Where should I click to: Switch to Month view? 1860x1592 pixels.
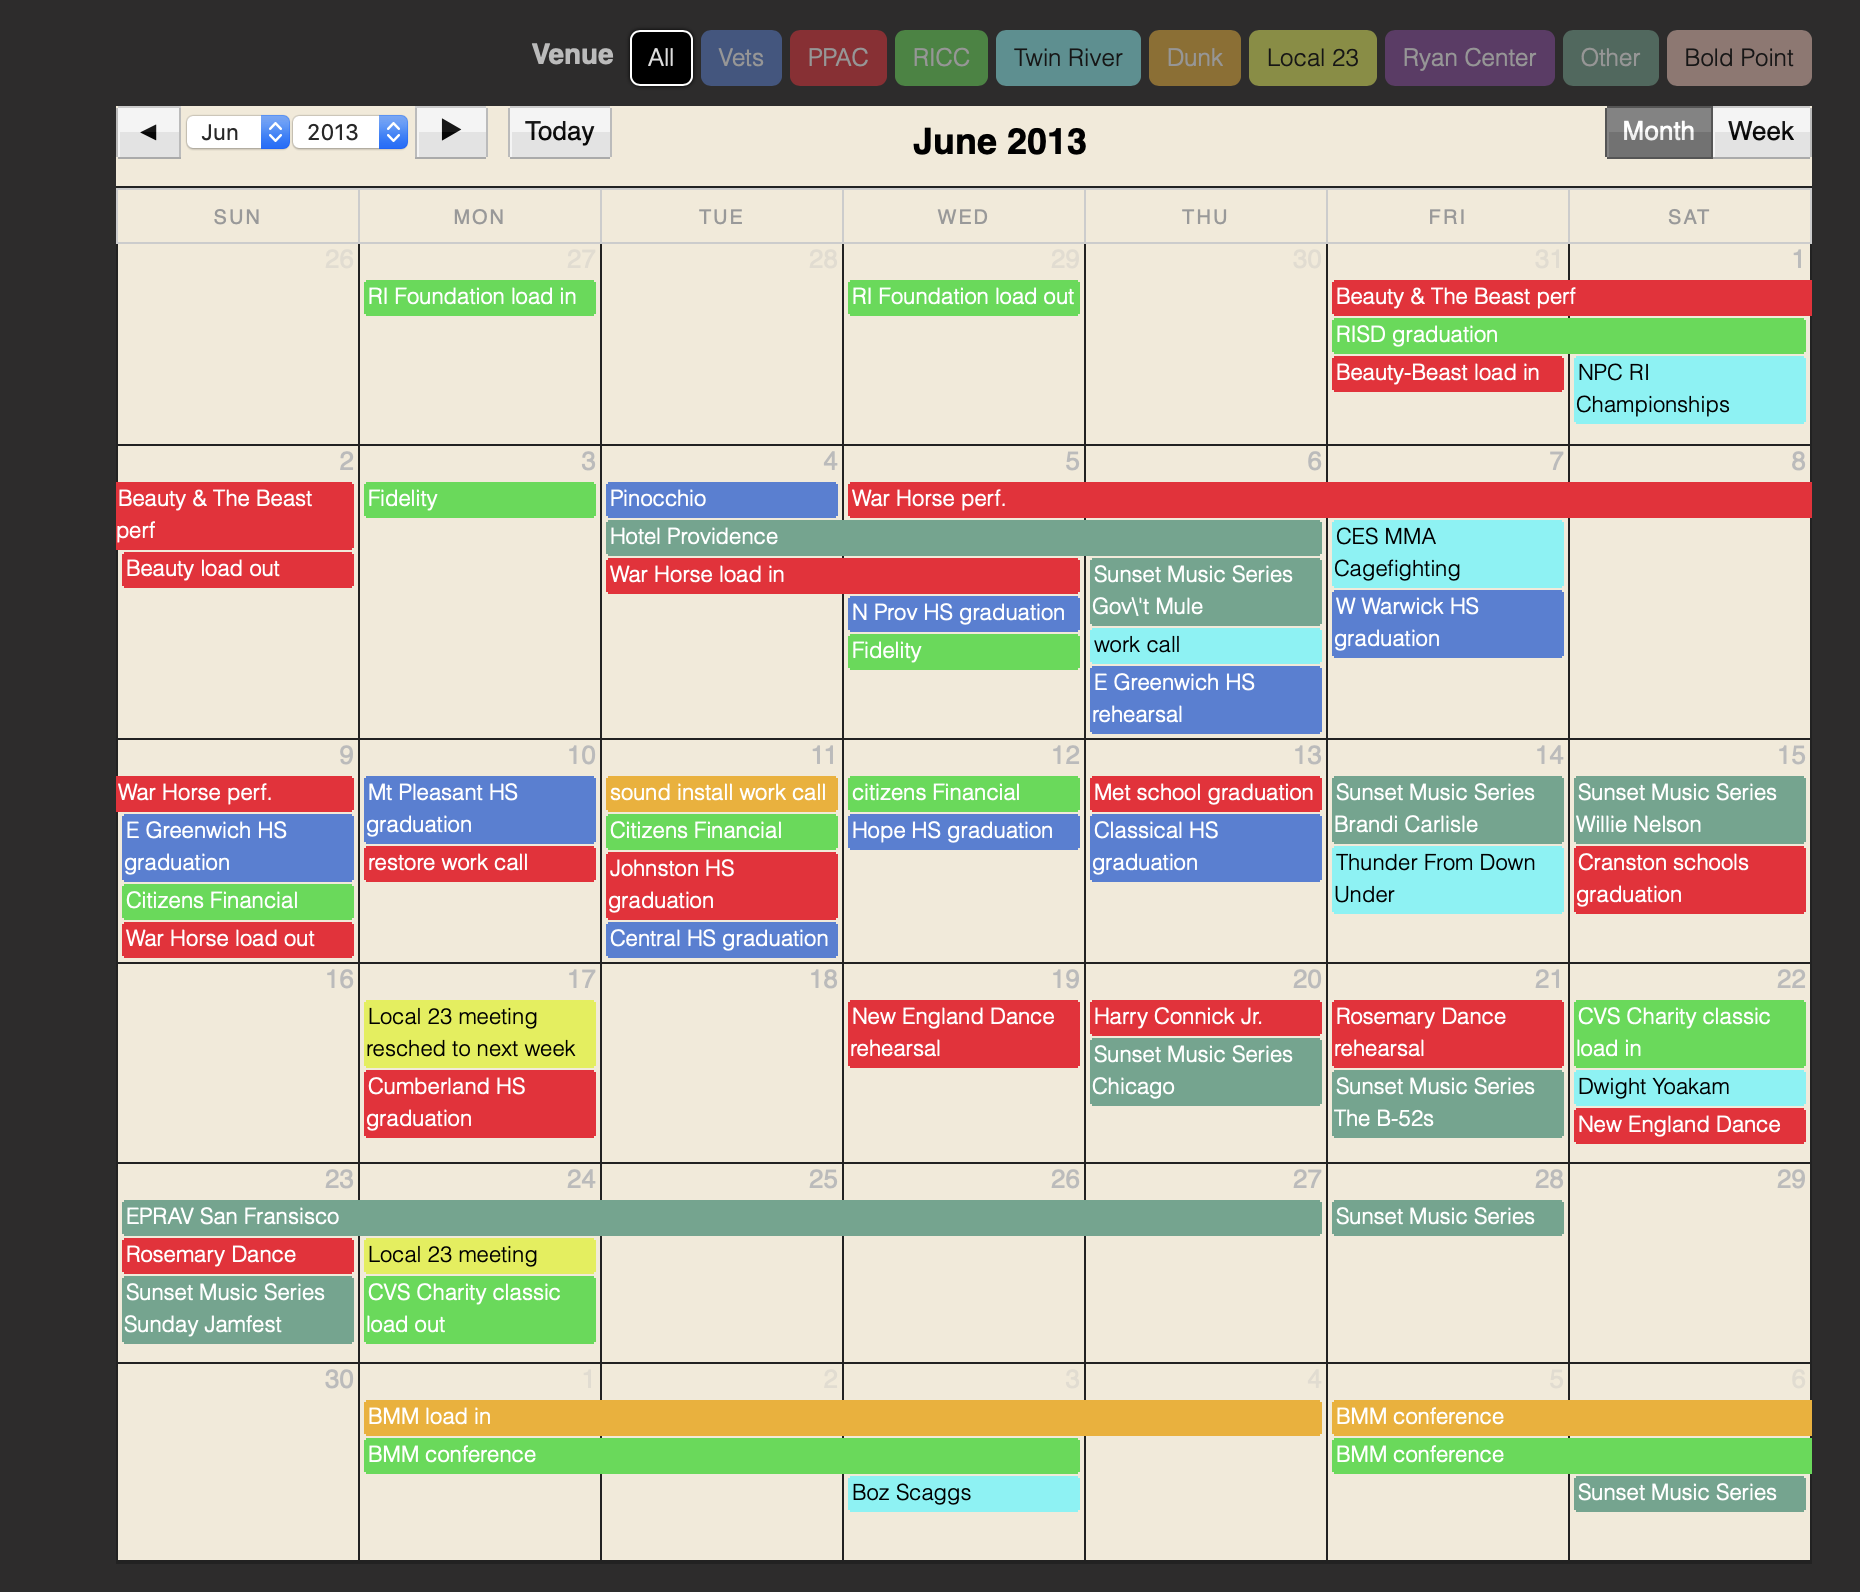point(1657,132)
